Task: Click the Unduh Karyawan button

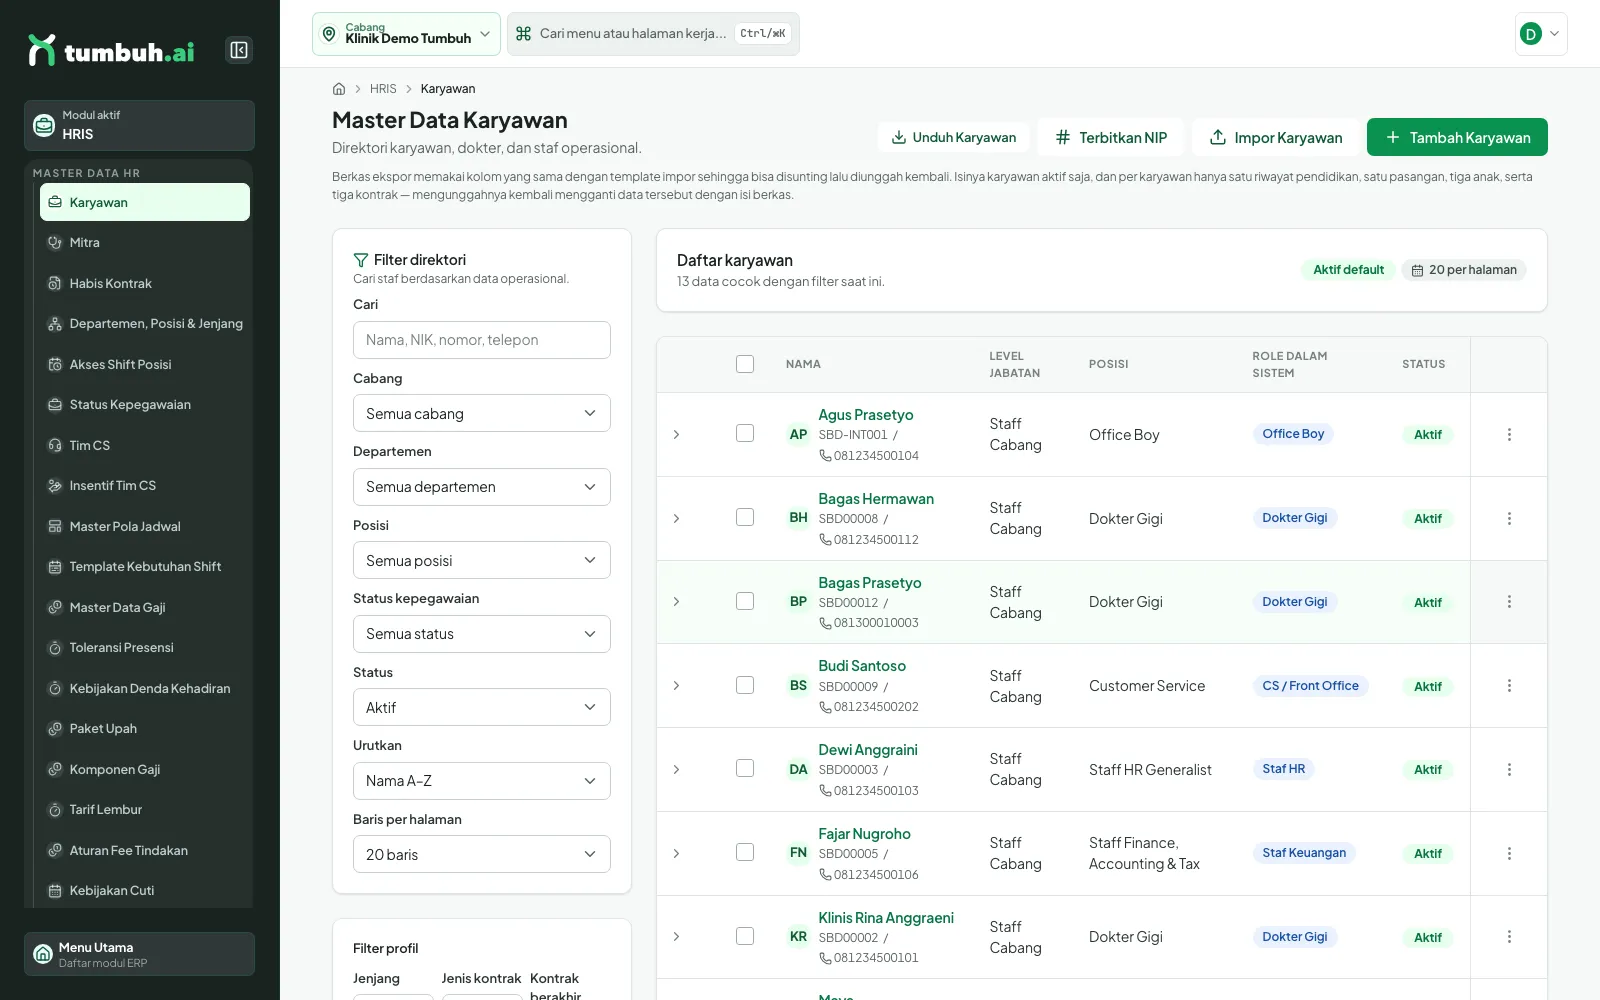Action: (953, 137)
